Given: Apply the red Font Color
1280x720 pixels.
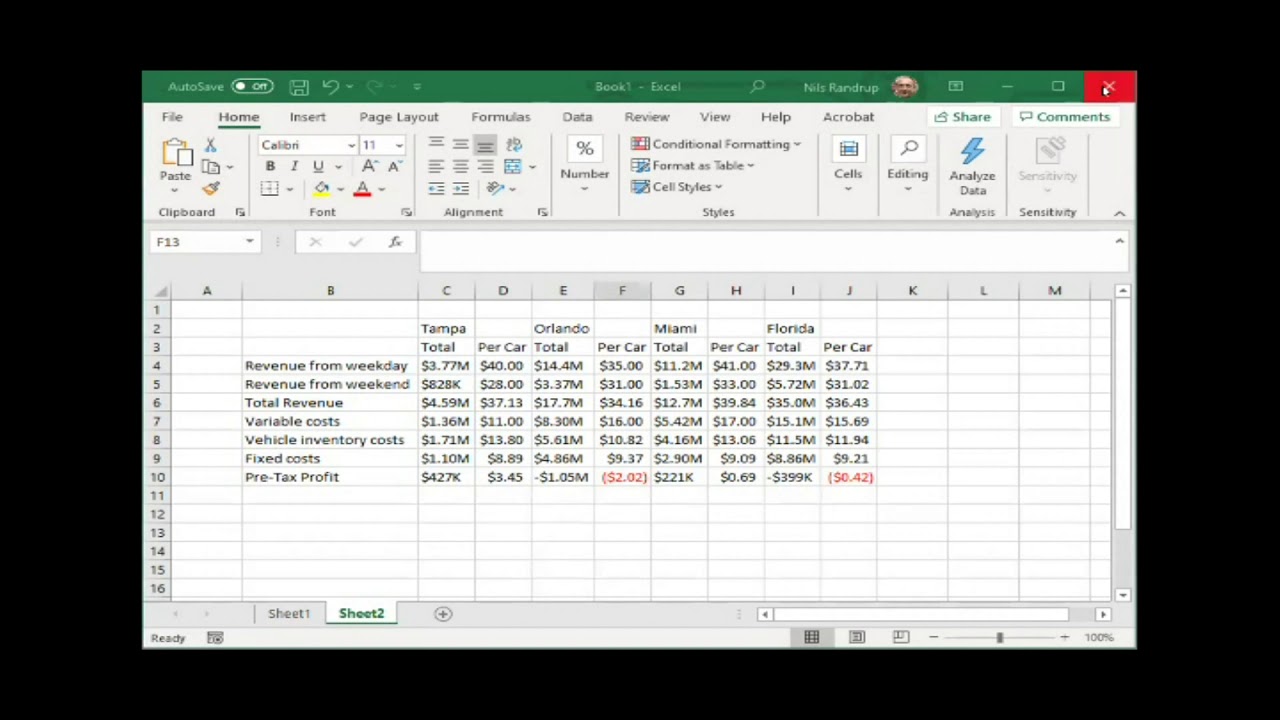Looking at the screenshot, I should coord(362,188).
